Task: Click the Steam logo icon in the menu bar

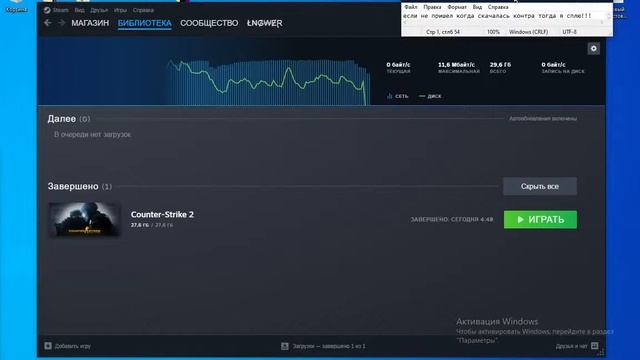Action: pyautogui.click(x=47, y=10)
